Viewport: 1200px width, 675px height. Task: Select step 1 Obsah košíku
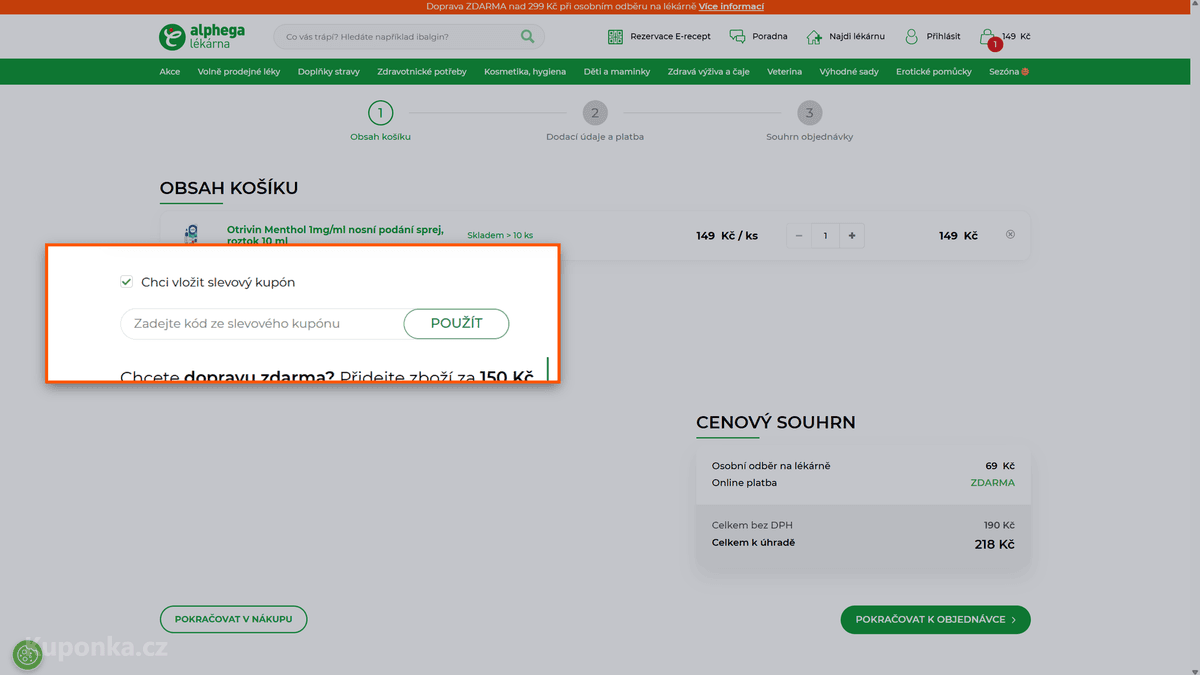point(380,121)
